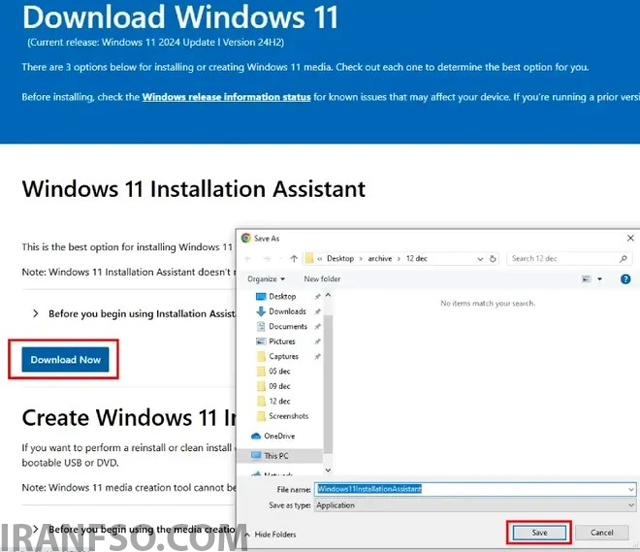
Task: Click New folder in the dialog toolbar
Action: pos(322,279)
